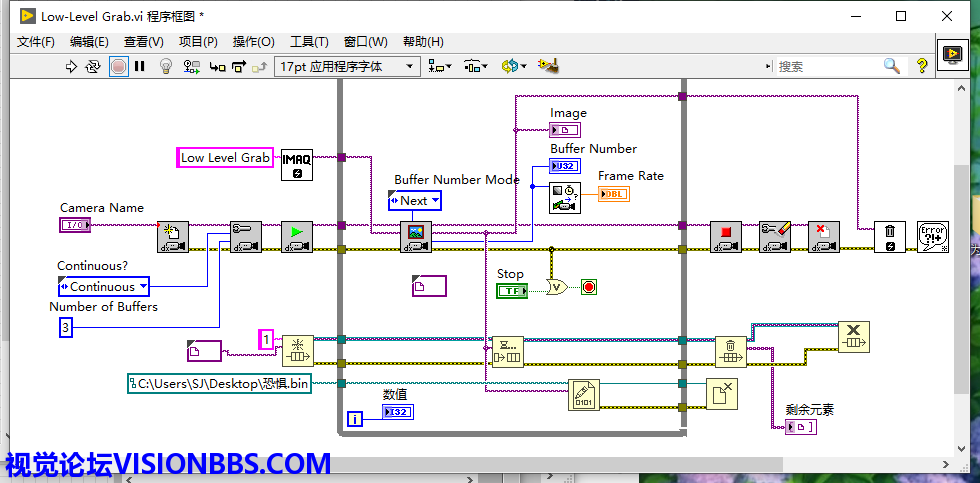The width and height of the screenshot is (980, 483).
Task: Click the Pause button in the toolbar
Action: (140, 66)
